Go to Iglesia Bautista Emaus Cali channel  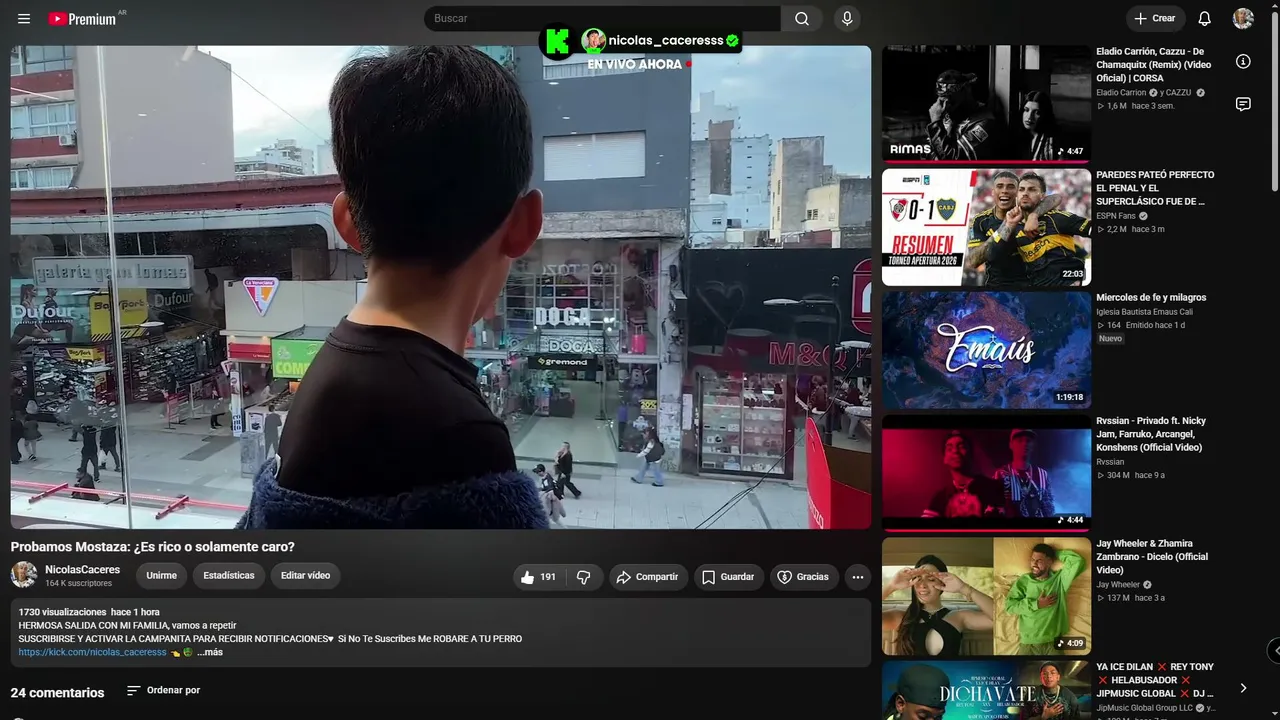pyautogui.click(x=1144, y=312)
